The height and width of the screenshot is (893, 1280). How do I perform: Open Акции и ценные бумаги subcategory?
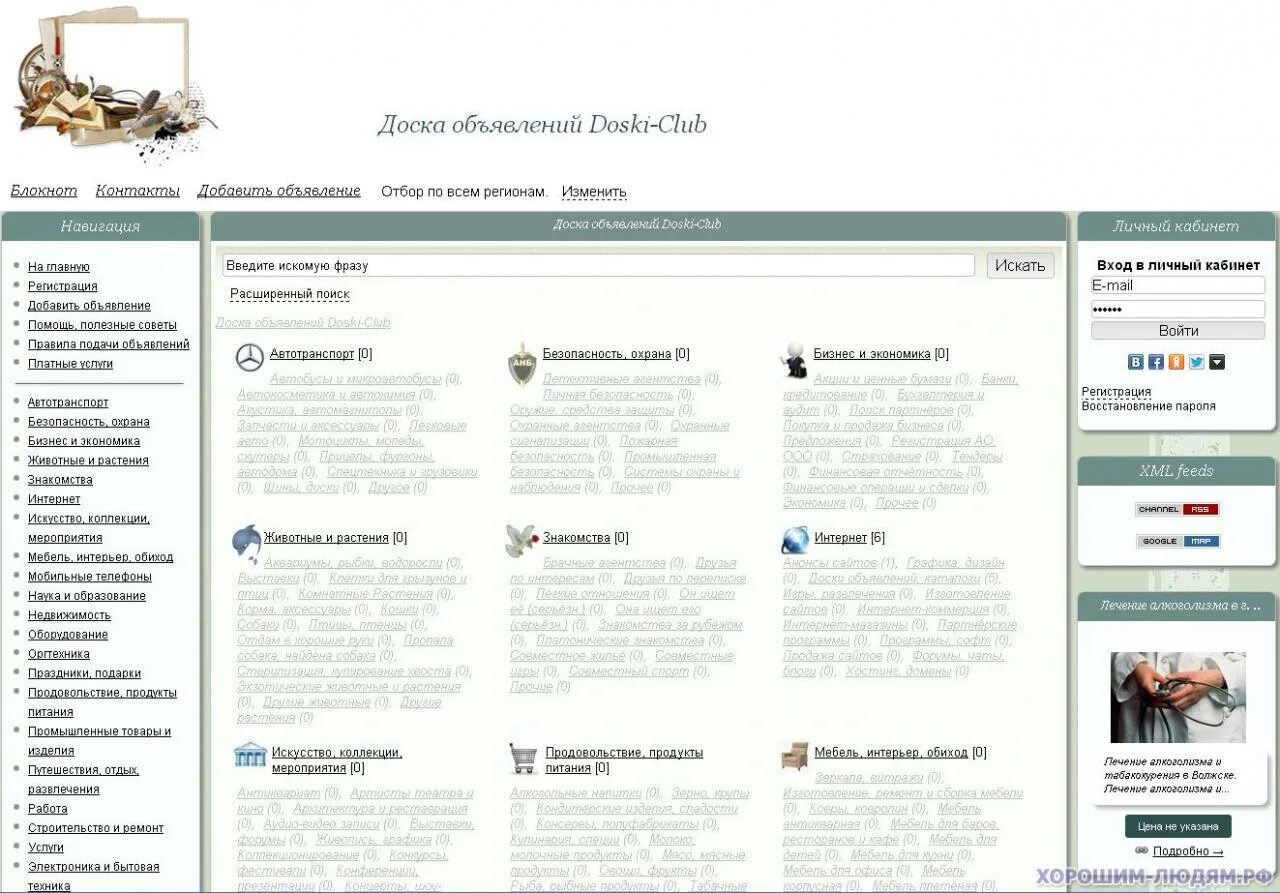[882, 379]
